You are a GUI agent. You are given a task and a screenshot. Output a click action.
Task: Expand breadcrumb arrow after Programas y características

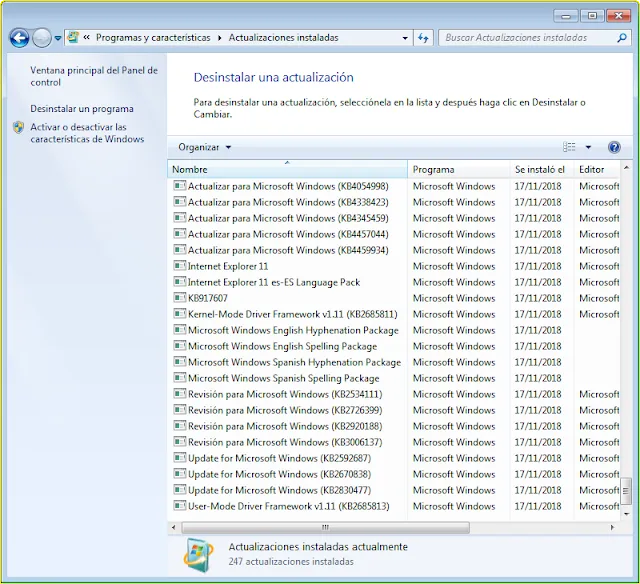[220, 38]
